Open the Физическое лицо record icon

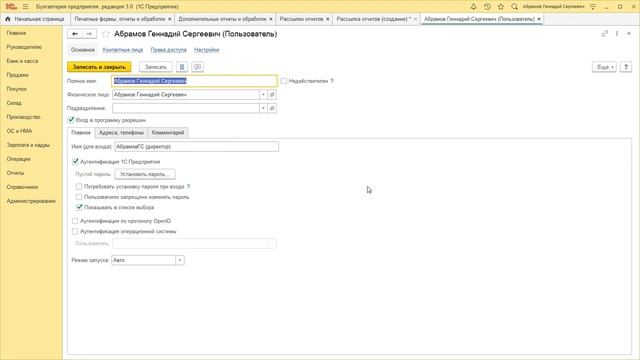coord(272,95)
